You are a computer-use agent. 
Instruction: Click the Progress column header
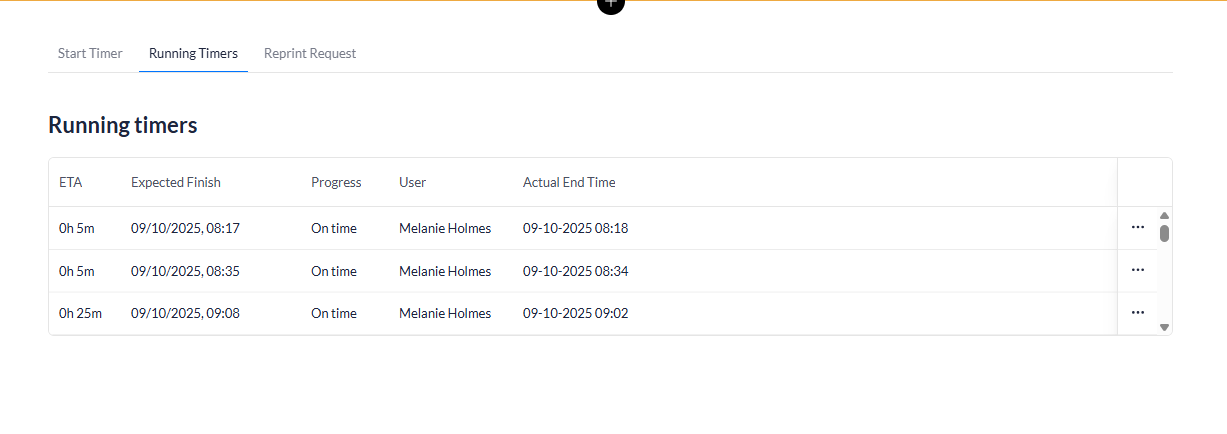(x=336, y=182)
